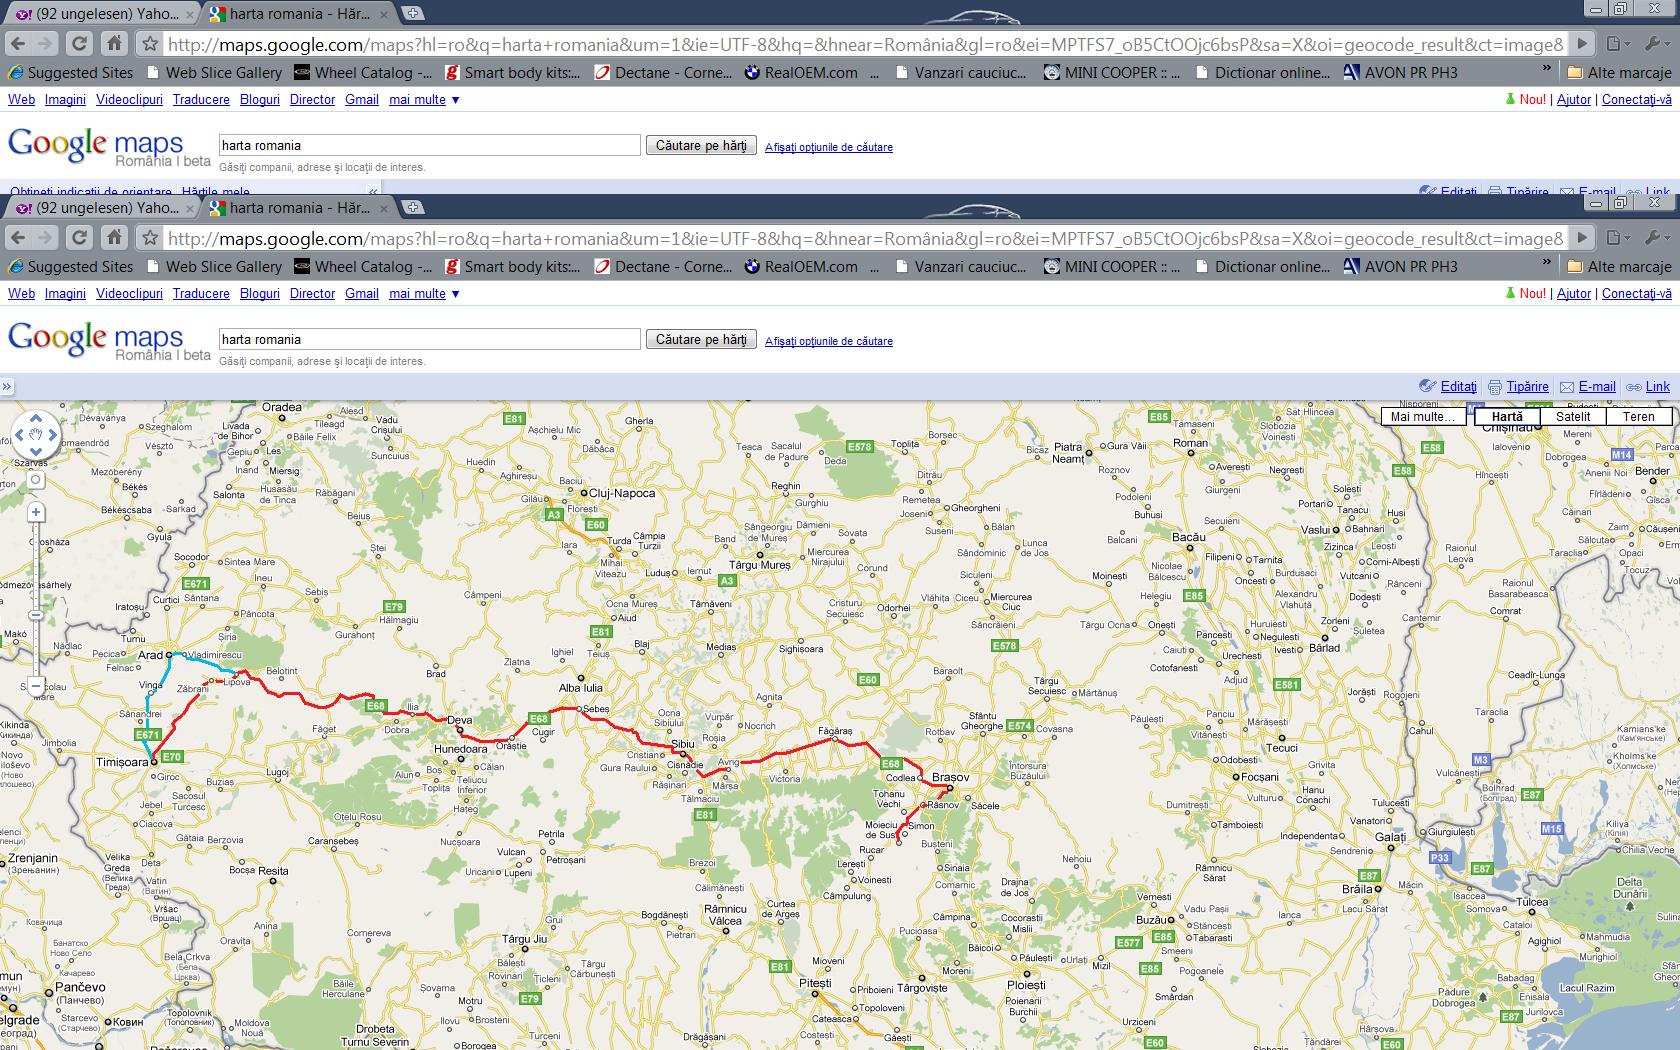Zoom in with the plus button
1680x1050 pixels.
click(36, 512)
